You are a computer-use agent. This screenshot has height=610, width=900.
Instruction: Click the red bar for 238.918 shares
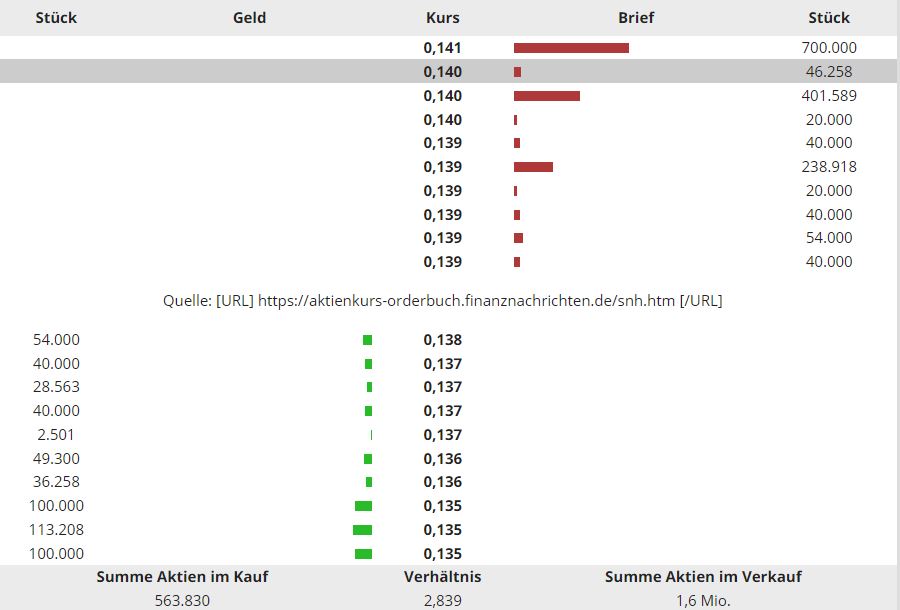[x=533, y=167]
